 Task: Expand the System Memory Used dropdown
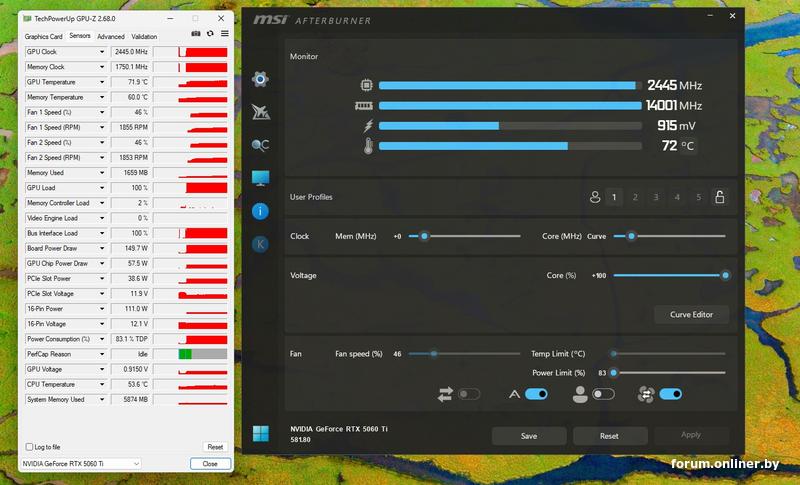tap(102, 399)
